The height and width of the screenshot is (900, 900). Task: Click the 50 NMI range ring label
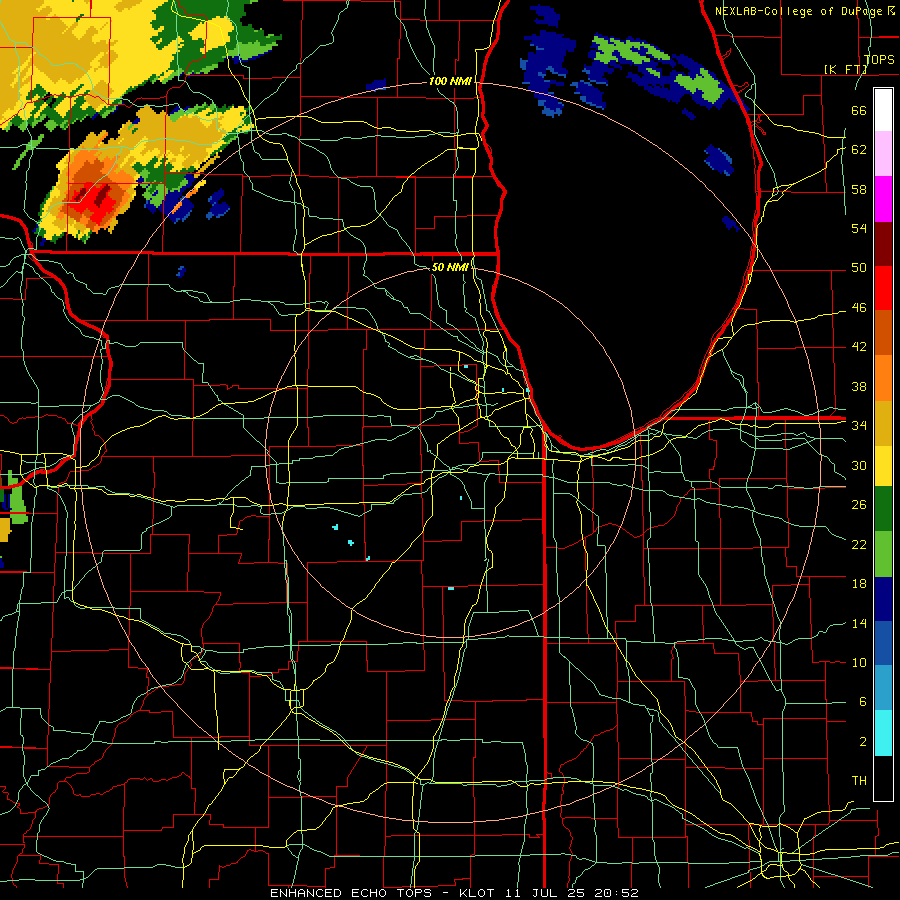pos(449,267)
